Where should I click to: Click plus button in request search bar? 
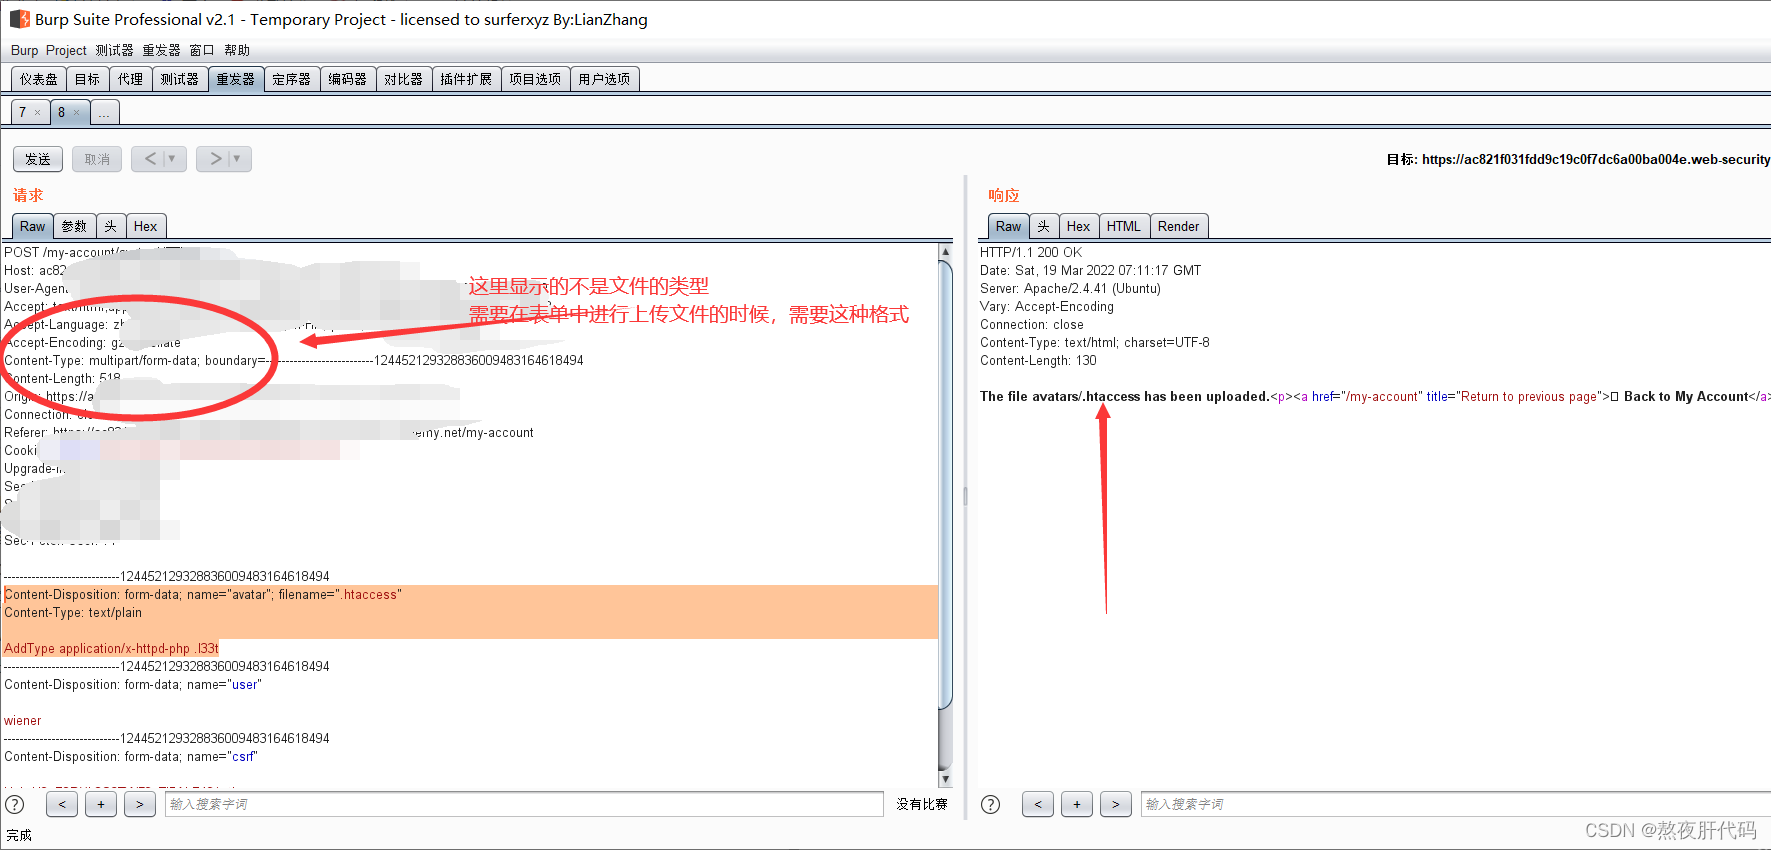pyautogui.click(x=101, y=804)
